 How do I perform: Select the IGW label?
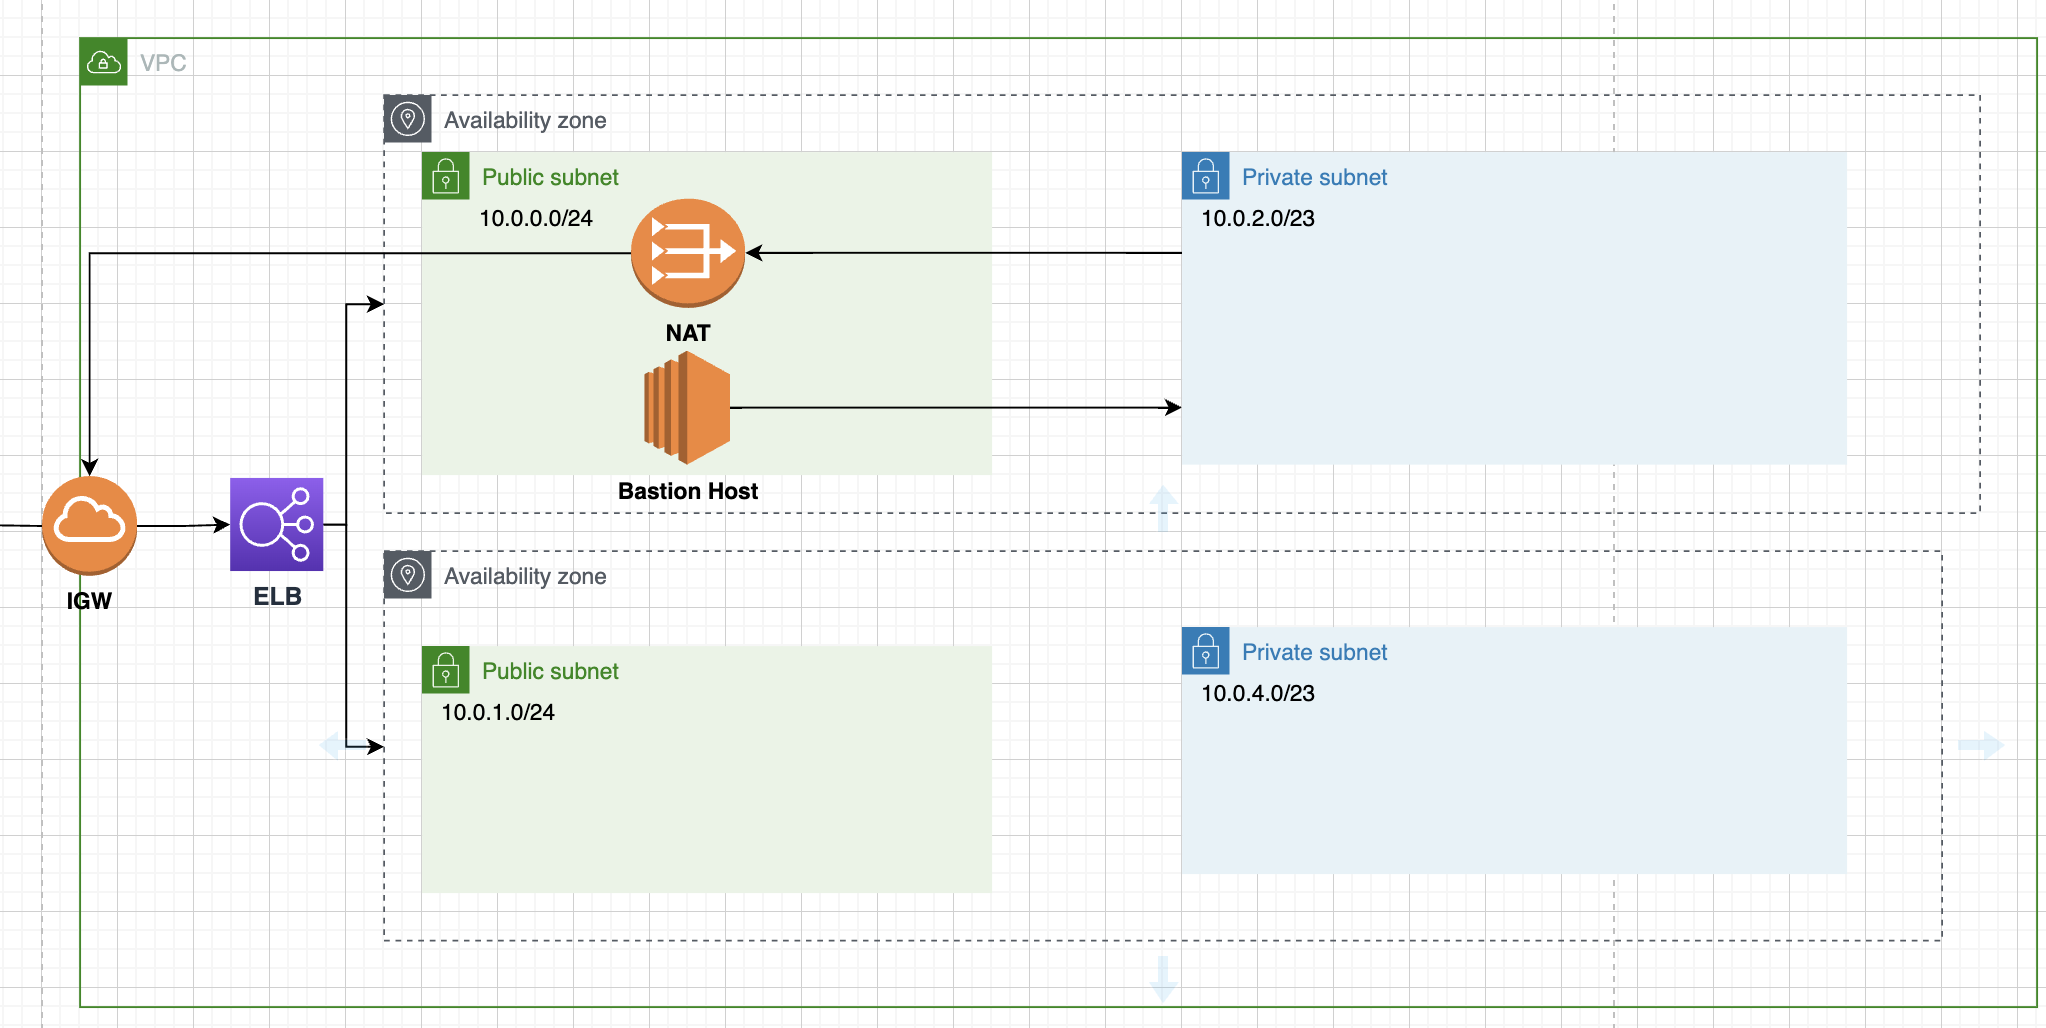(x=89, y=601)
